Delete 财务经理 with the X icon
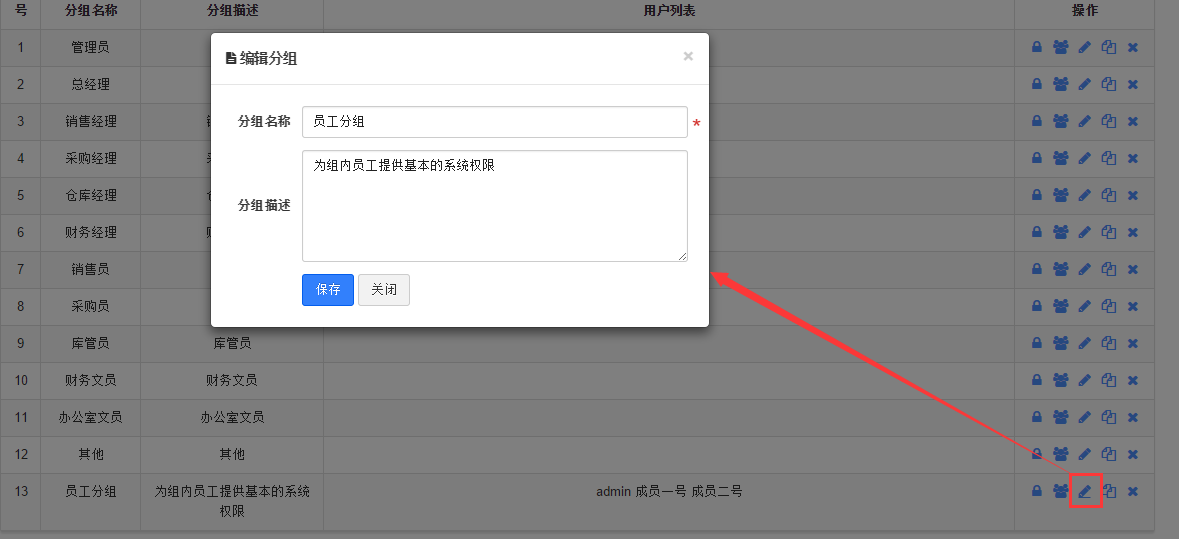Viewport: 1179px width, 539px height. [1132, 232]
